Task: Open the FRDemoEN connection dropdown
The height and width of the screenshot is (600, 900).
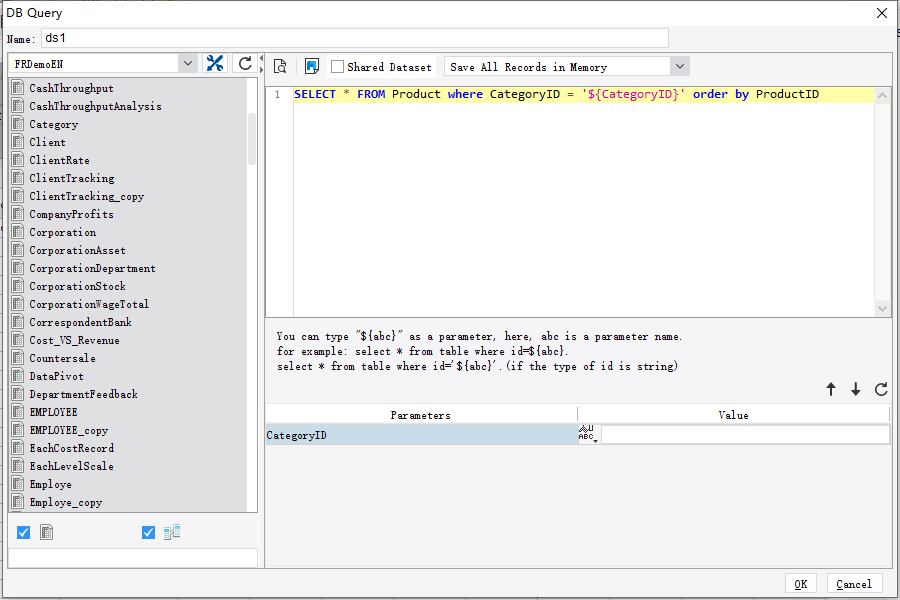Action: [x=188, y=62]
